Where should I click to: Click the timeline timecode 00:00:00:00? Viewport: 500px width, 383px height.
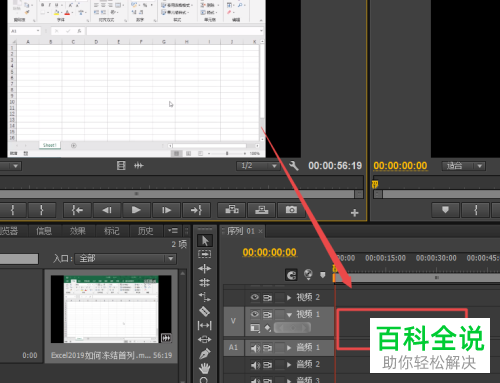[269, 252]
